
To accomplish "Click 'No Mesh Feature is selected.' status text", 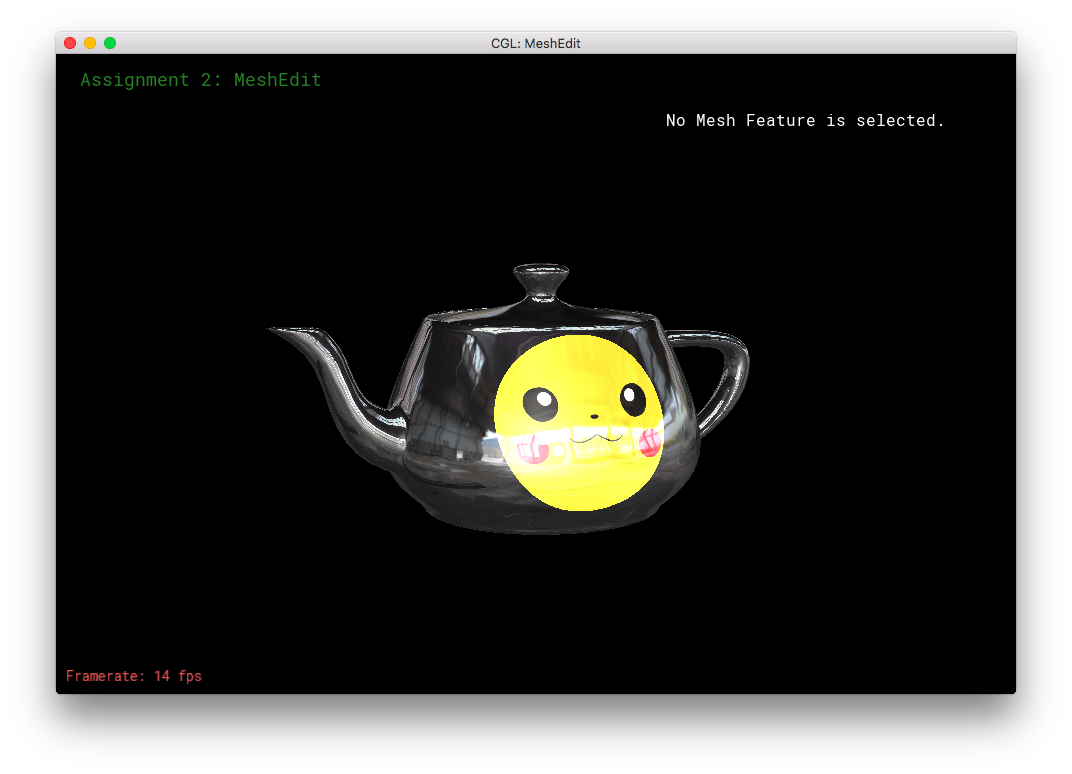I will point(805,120).
